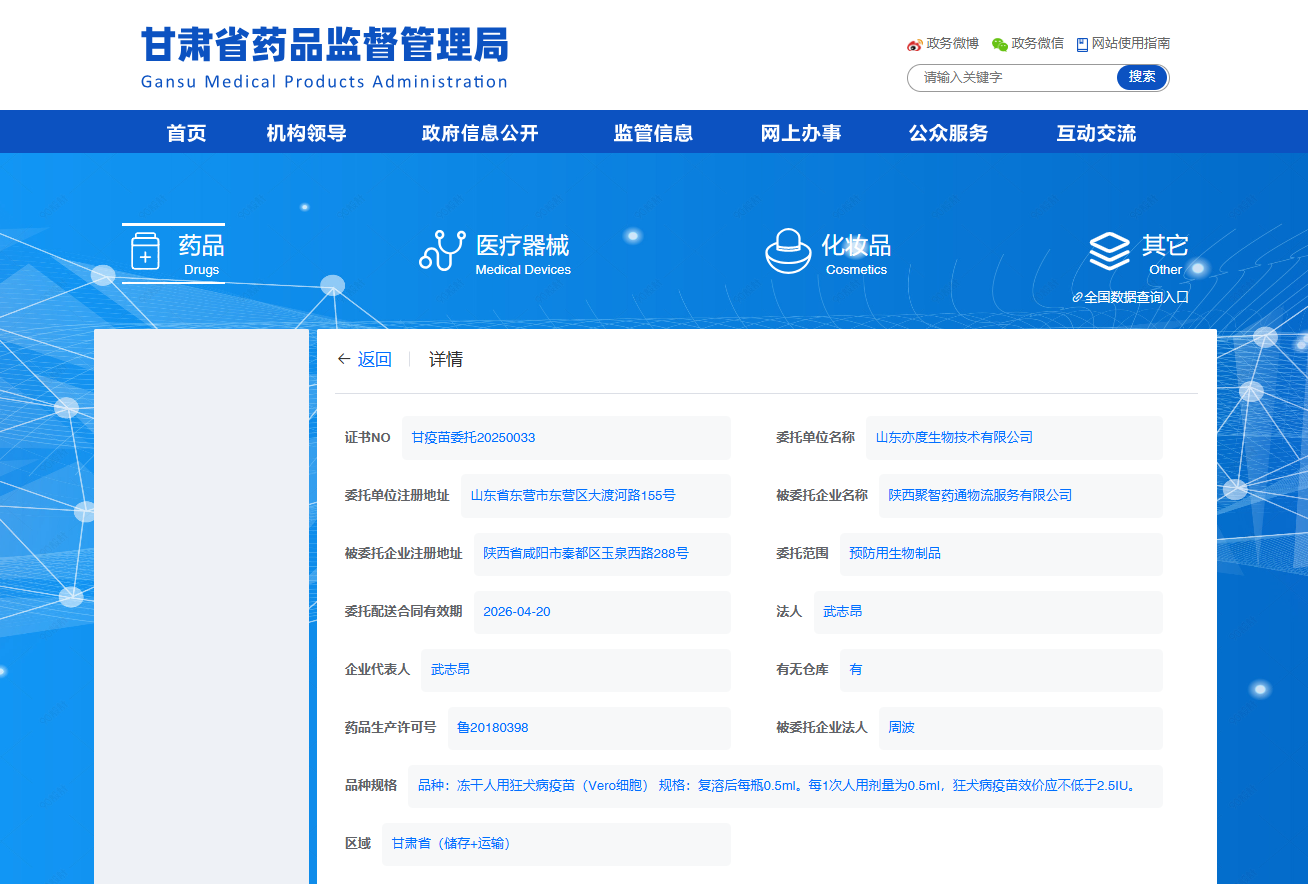1308x884 pixels.
Task: Select the Drugs medicine bottle icon
Action: coord(145,252)
